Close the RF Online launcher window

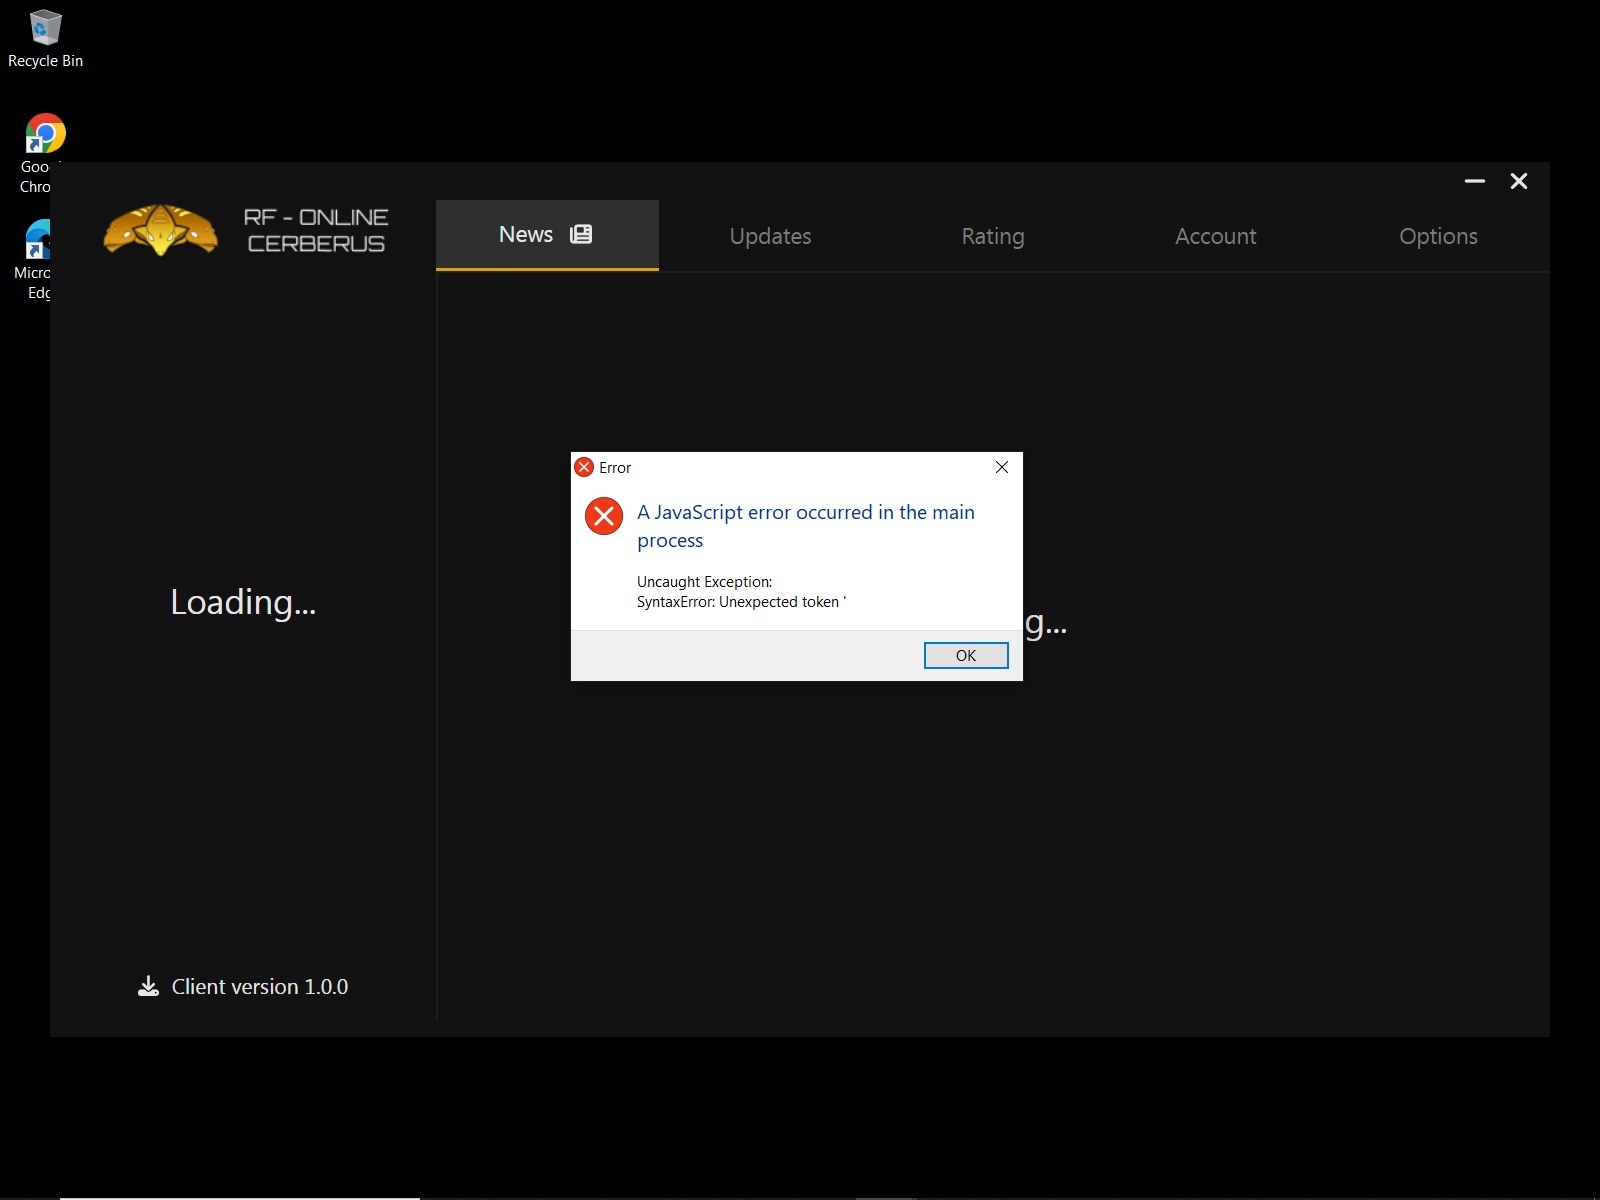pos(1519,181)
